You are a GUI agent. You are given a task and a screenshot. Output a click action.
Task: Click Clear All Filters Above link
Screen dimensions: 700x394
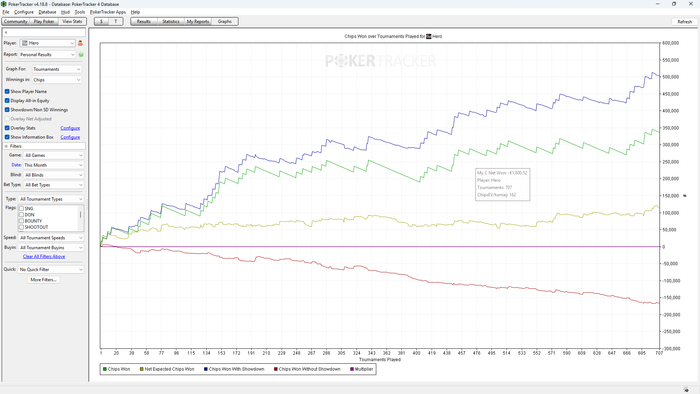coord(44,257)
